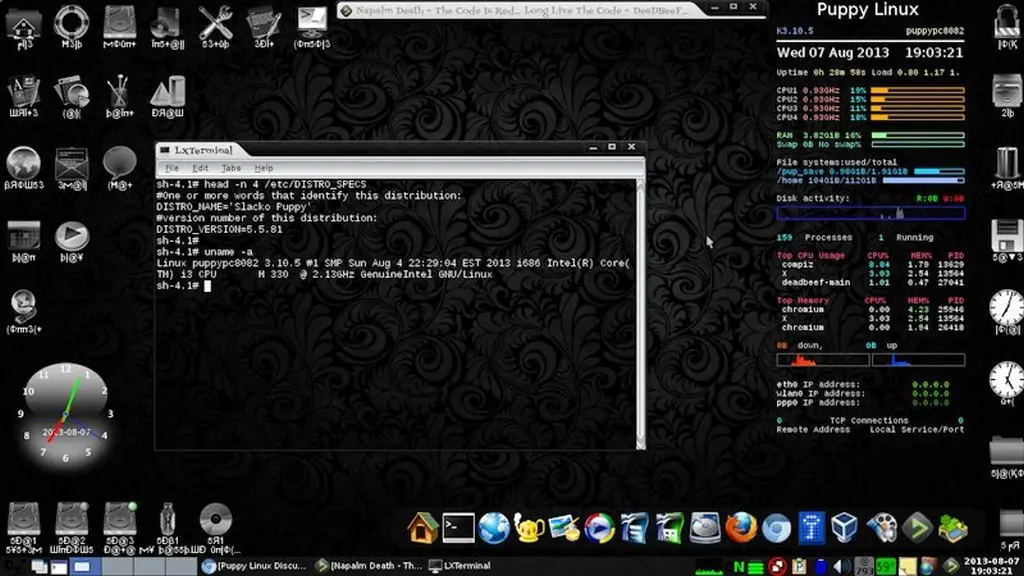Viewport: 1024px width, 576px height.
Task: Launch VirtualBox cube icon in dock
Action: [844, 528]
